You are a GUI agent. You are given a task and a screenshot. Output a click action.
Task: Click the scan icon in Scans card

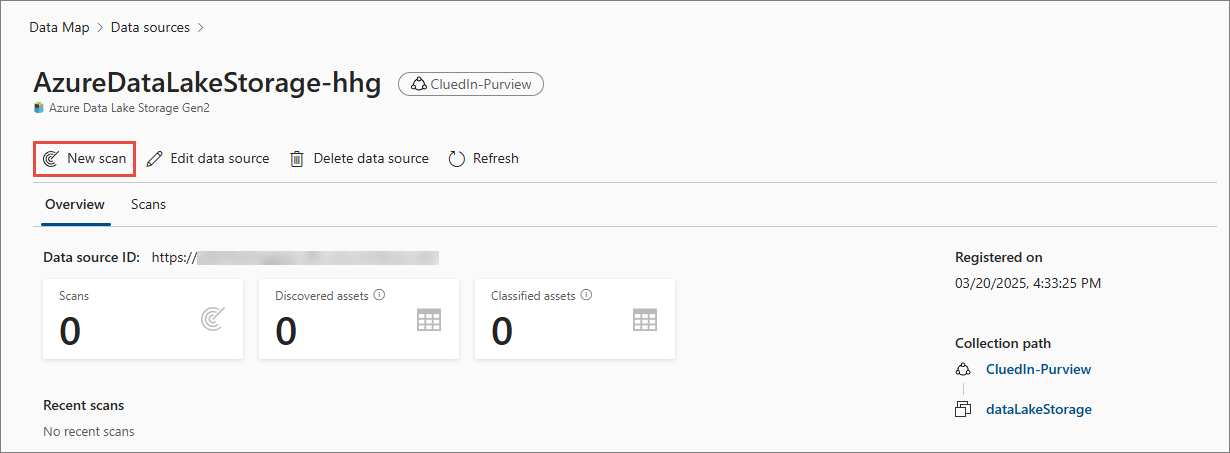click(x=212, y=319)
